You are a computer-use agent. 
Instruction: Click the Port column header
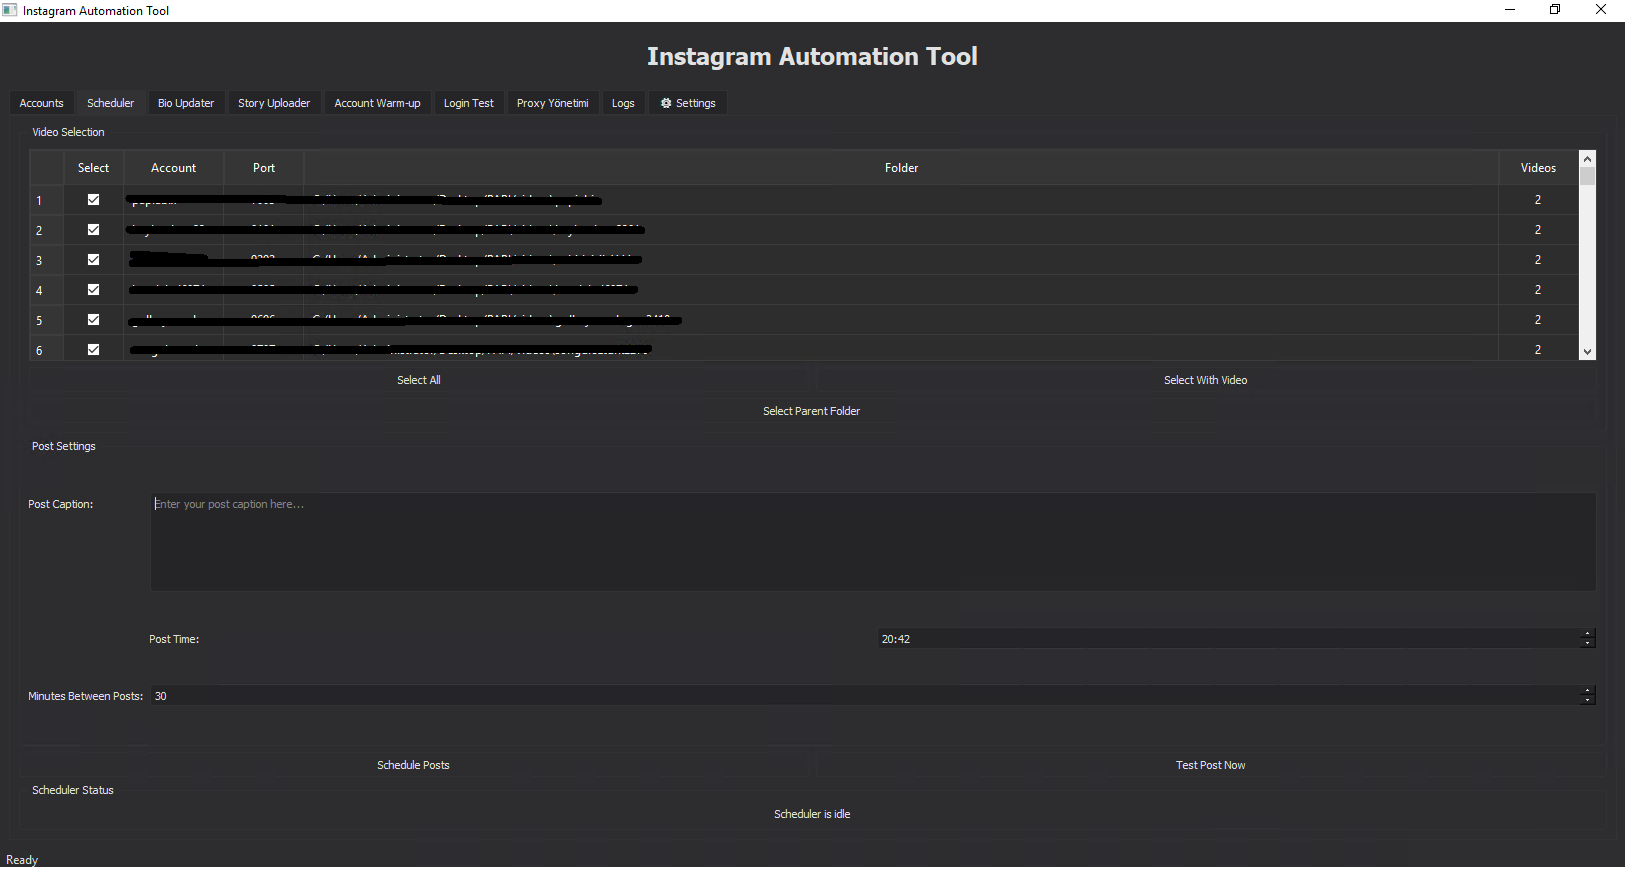(264, 168)
